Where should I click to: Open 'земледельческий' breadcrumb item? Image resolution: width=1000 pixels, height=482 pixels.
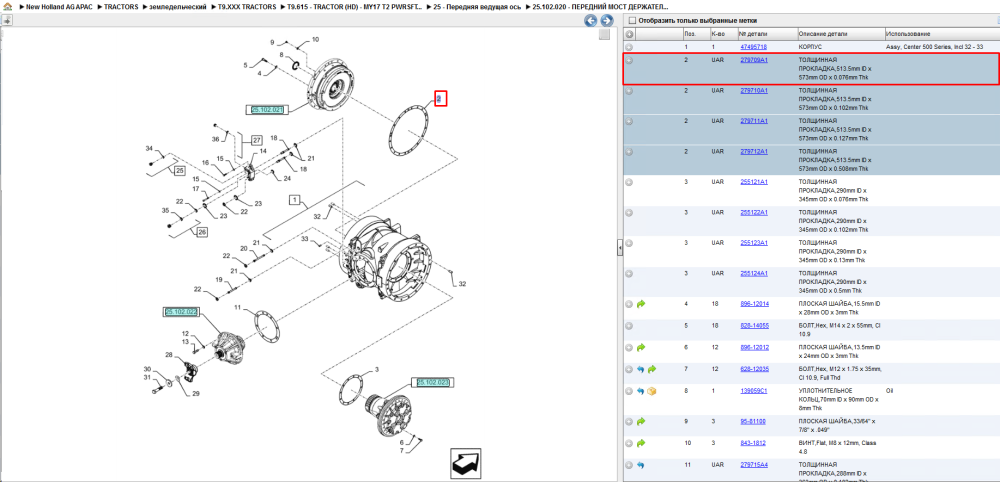click(x=178, y=6)
